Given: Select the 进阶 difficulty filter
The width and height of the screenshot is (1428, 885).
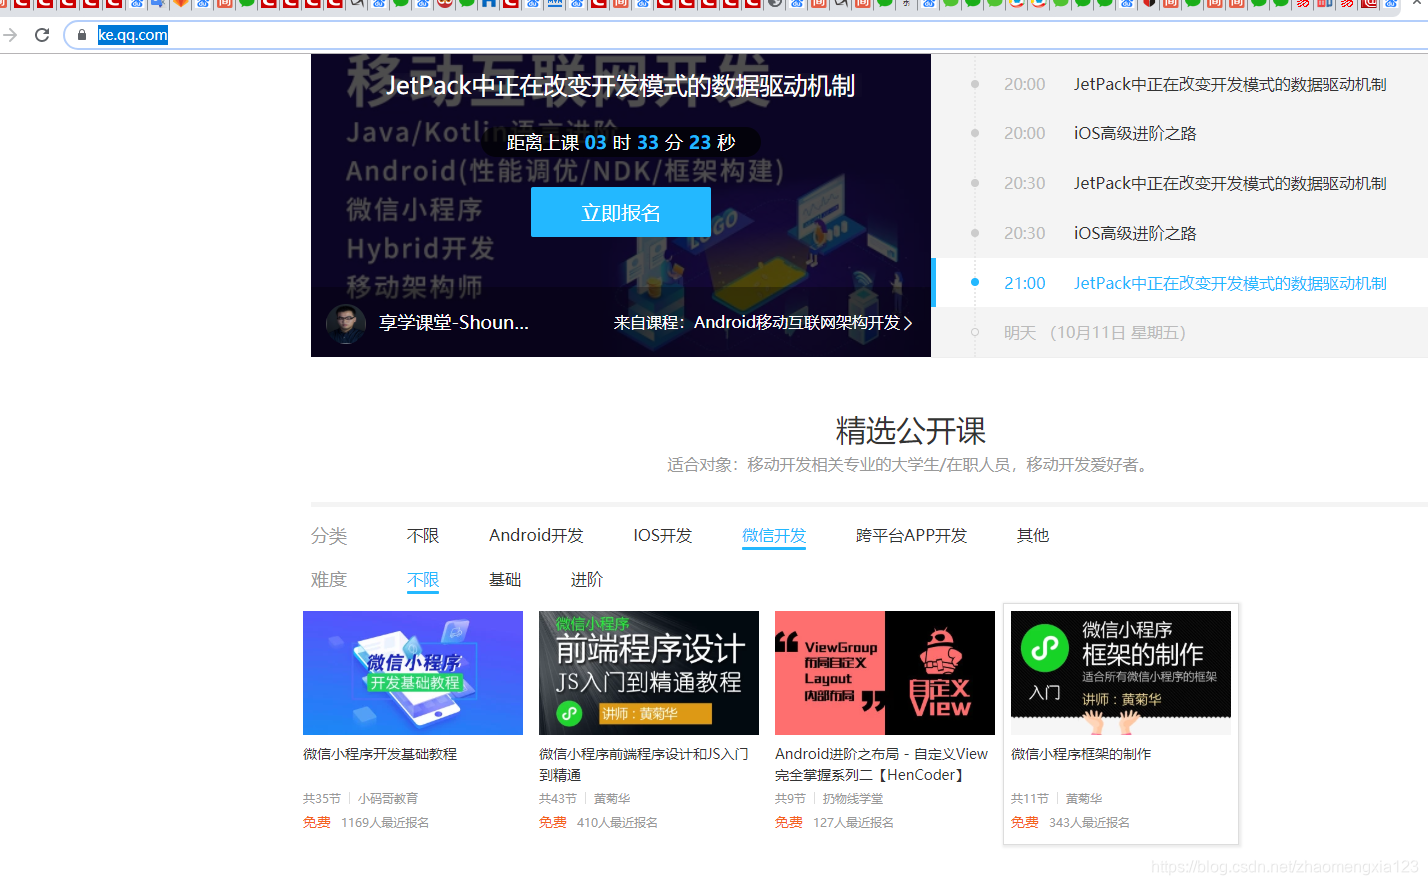Looking at the screenshot, I should tap(587, 580).
